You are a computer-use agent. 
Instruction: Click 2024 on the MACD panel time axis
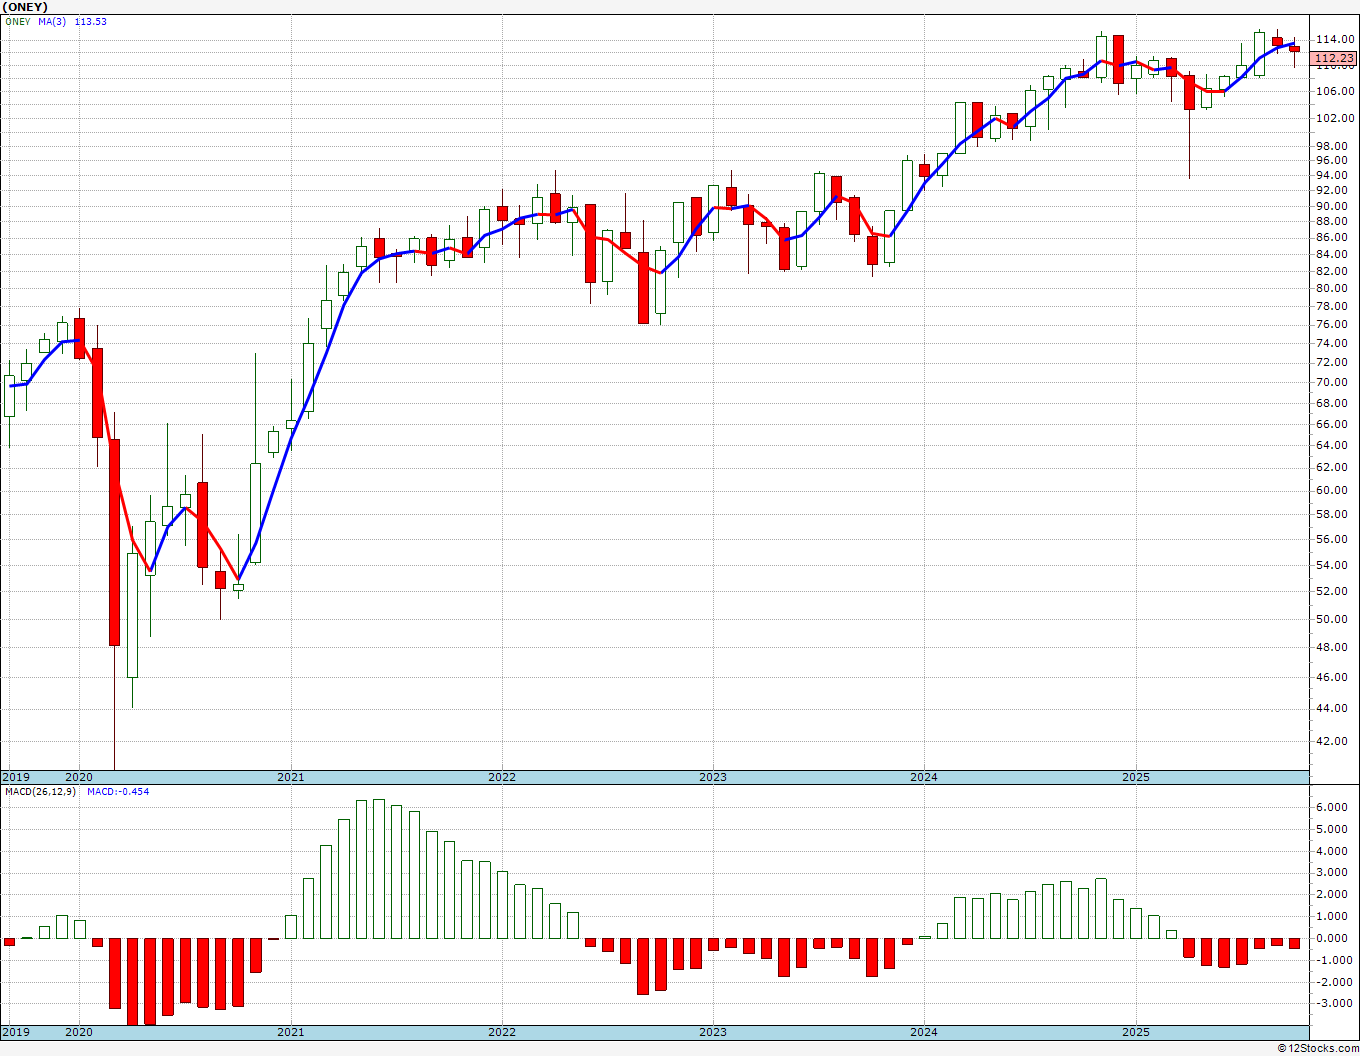click(924, 1032)
